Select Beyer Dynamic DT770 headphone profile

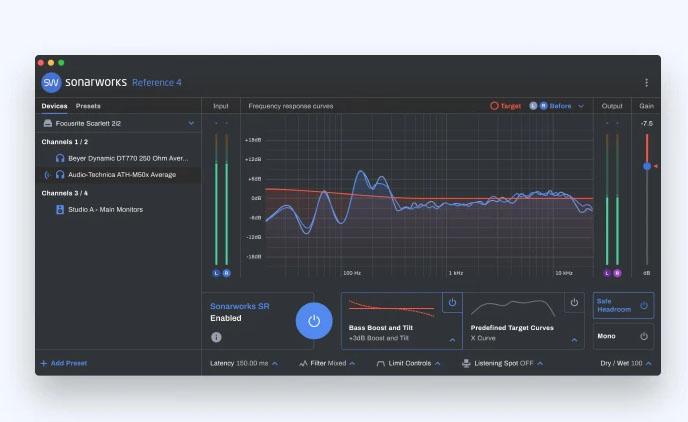click(x=121, y=158)
